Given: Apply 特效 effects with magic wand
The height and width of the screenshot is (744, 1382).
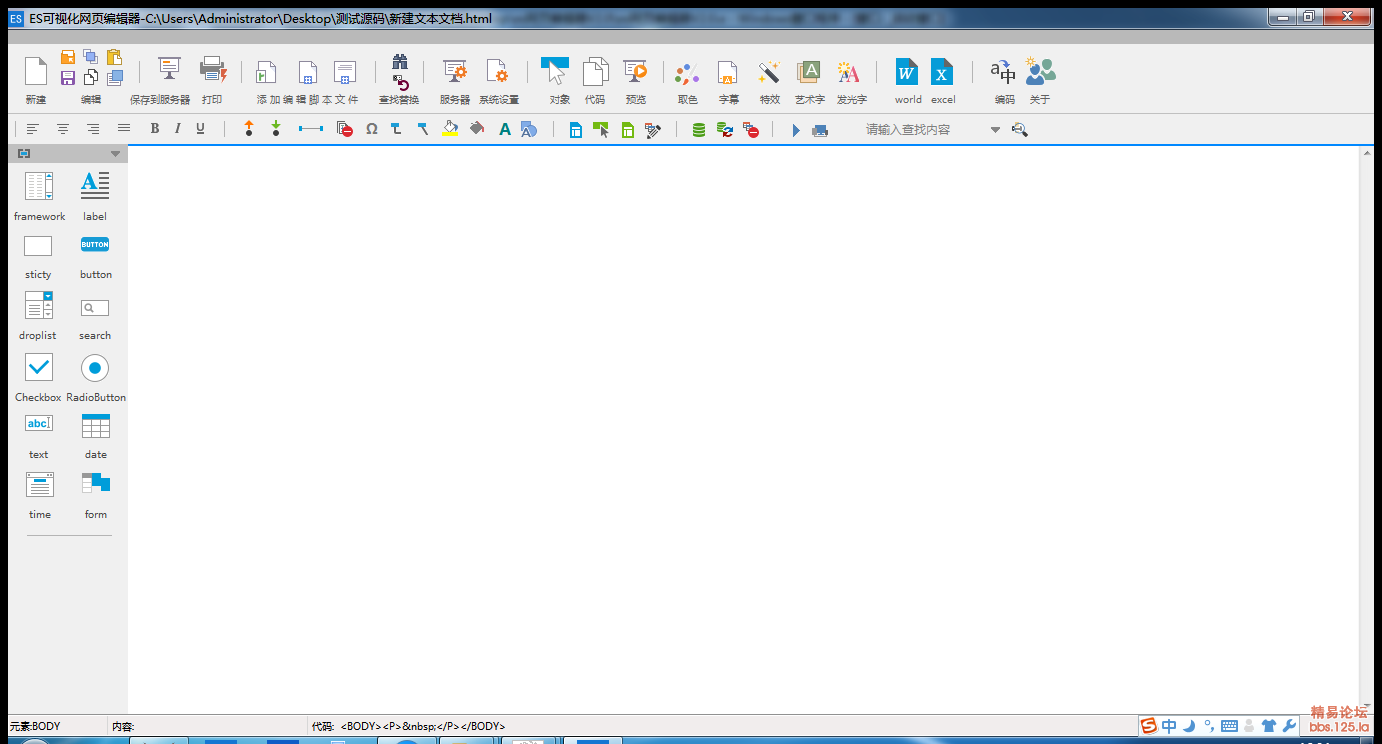Looking at the screenshot, I should (769, 72).
